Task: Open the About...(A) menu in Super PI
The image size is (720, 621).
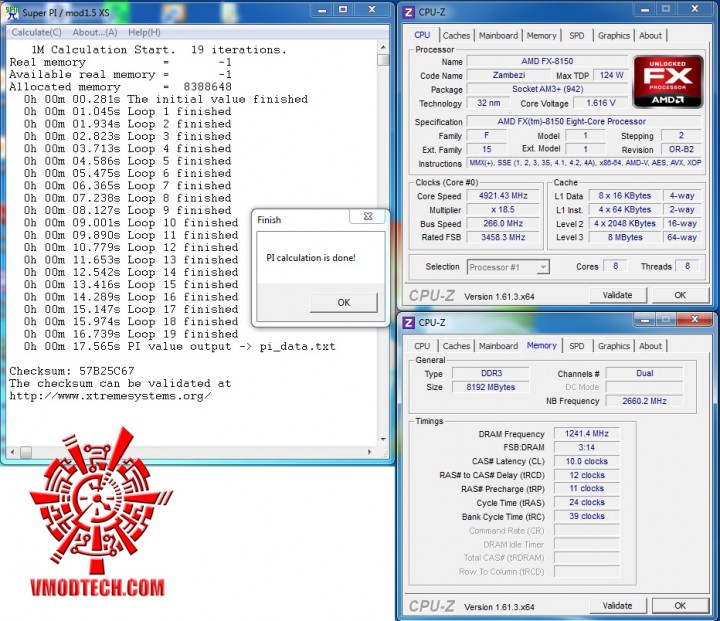Action: pyautogui.click(x=95, y=32)
